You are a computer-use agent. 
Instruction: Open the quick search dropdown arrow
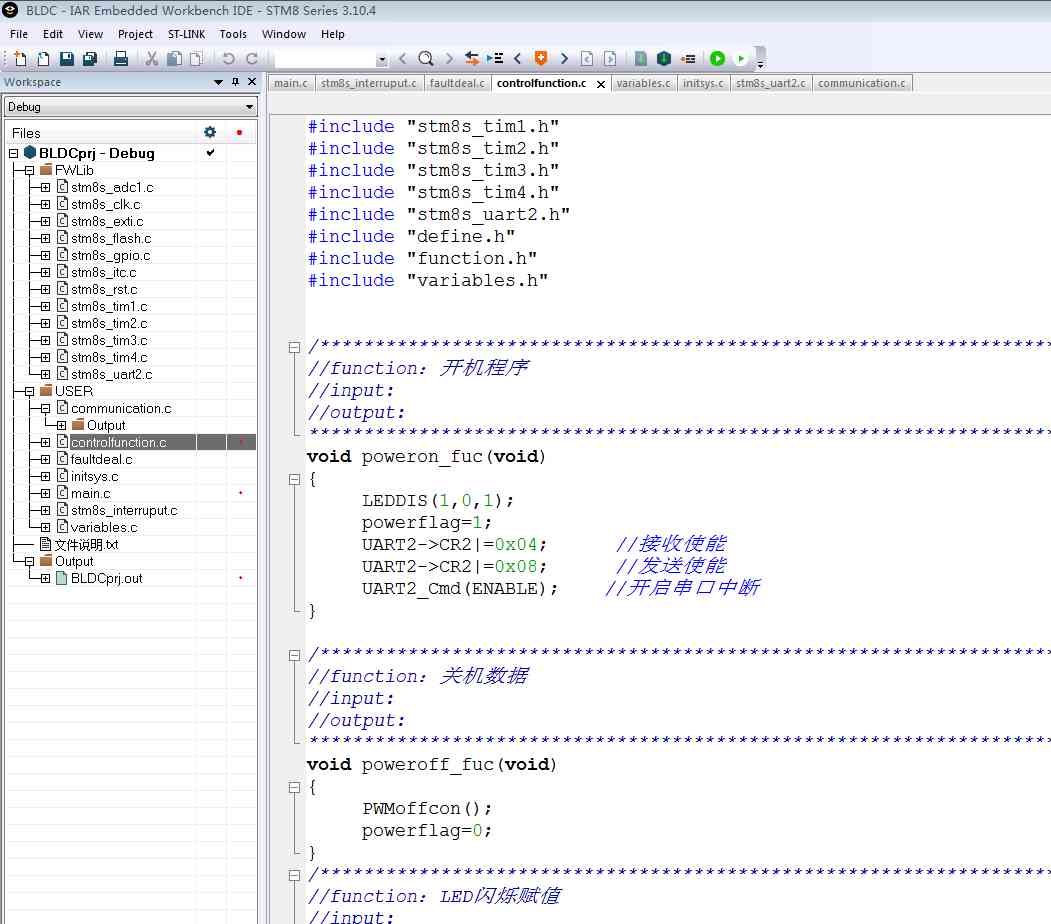(381, 60)
